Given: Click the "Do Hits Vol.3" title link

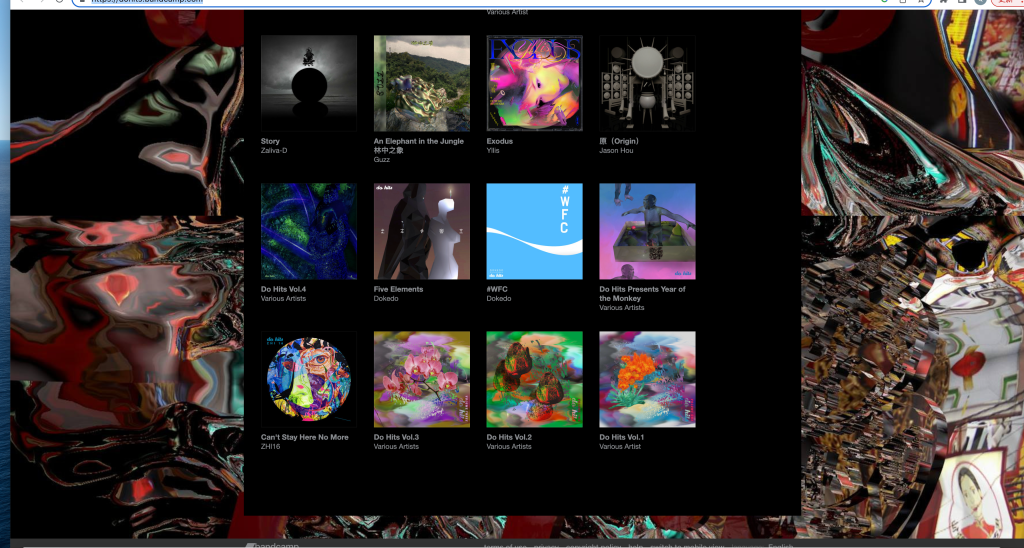Looking at the screenshot, I should (x=396, y=438).
